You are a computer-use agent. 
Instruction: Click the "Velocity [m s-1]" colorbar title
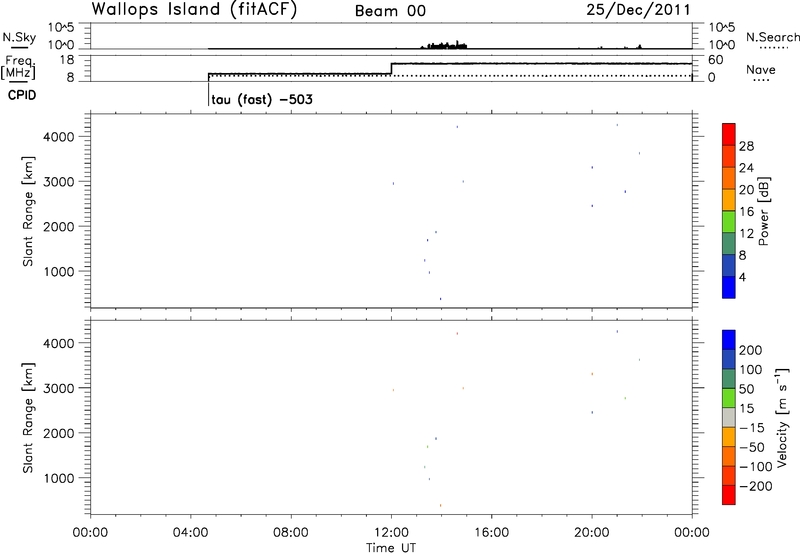(782, 417)
